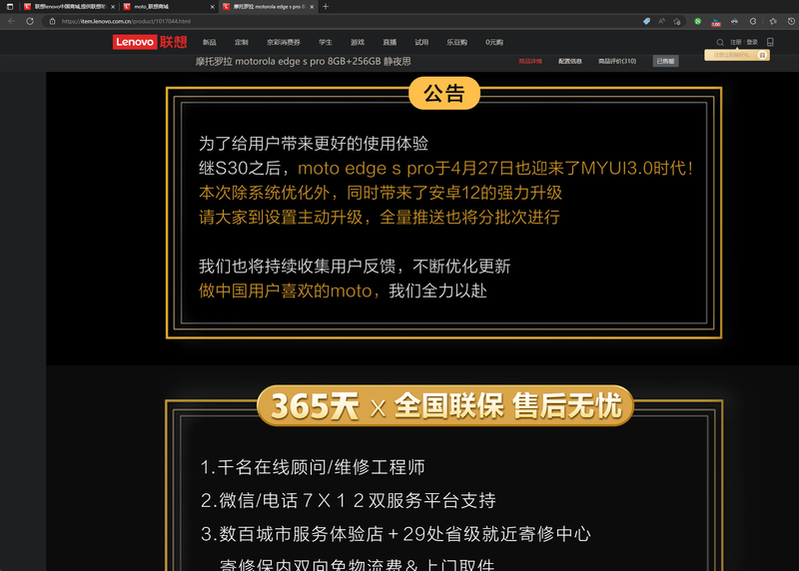799x571 pixels.
Task: Open the favorites list icon
Action: [x=773, y=21]
